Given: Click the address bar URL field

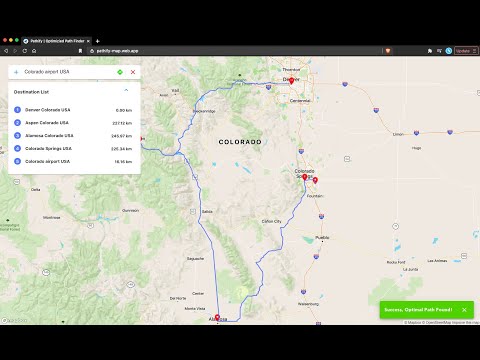Looking at the screenshot, I should pos(233,51).
